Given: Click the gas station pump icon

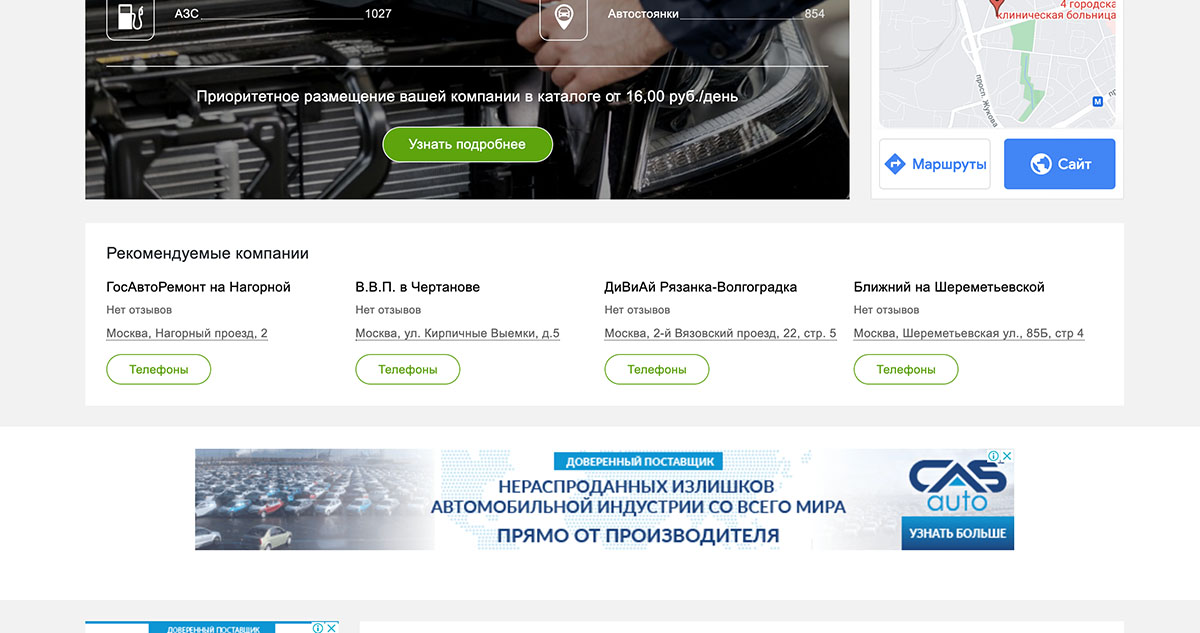Looking at the screenshot, I should point(130,17).
